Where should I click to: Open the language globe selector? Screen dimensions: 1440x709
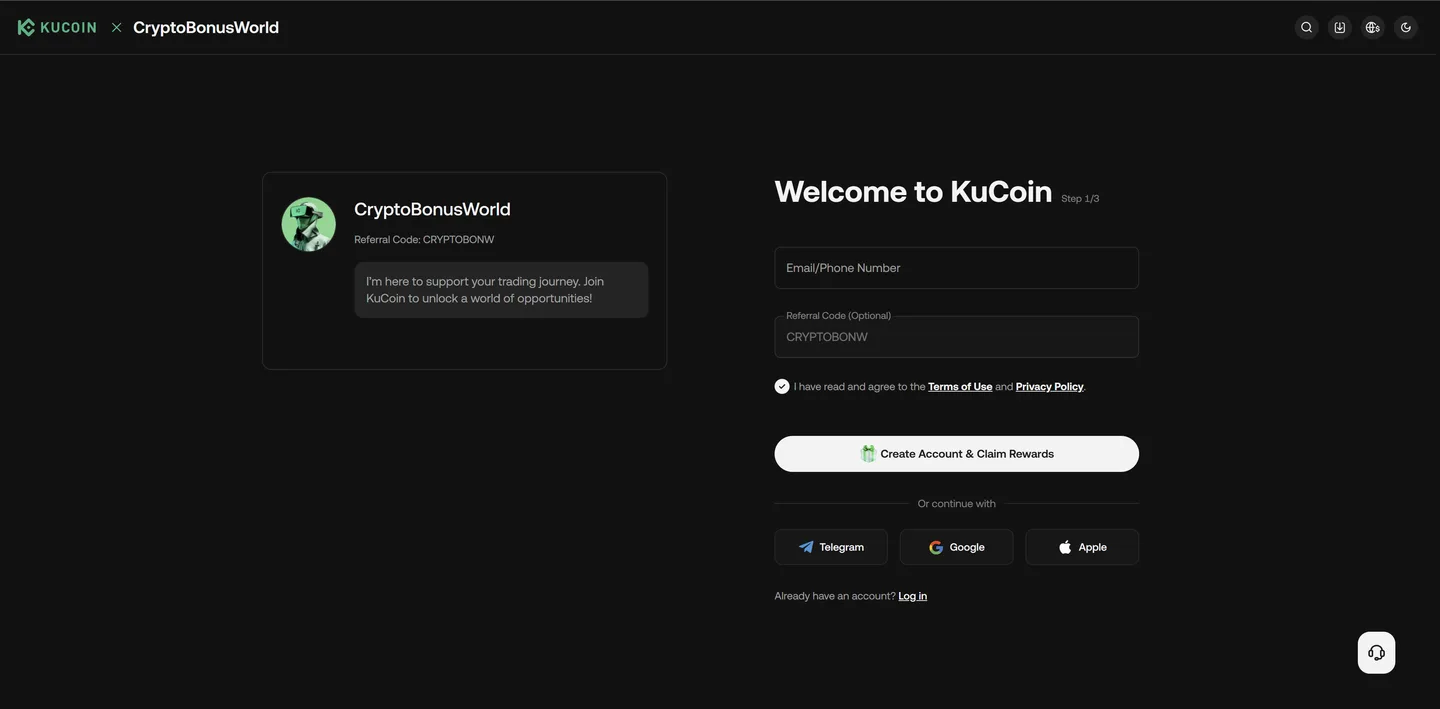[1373, 27]
